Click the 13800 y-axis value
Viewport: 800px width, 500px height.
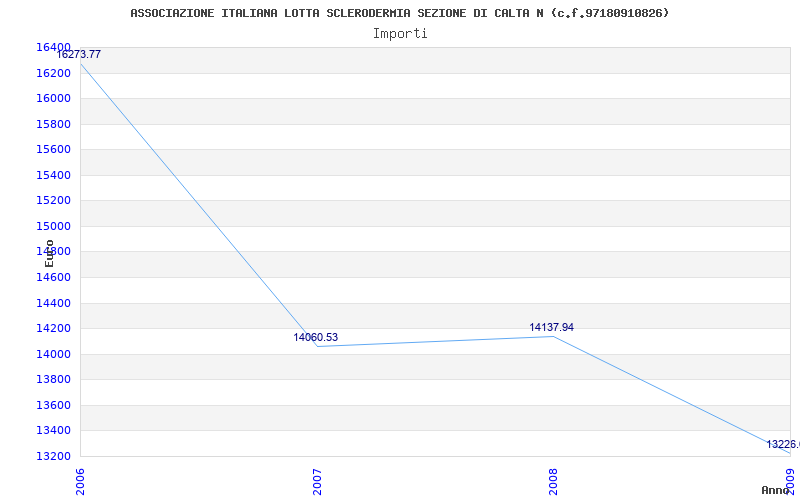(x=53, y=380)
